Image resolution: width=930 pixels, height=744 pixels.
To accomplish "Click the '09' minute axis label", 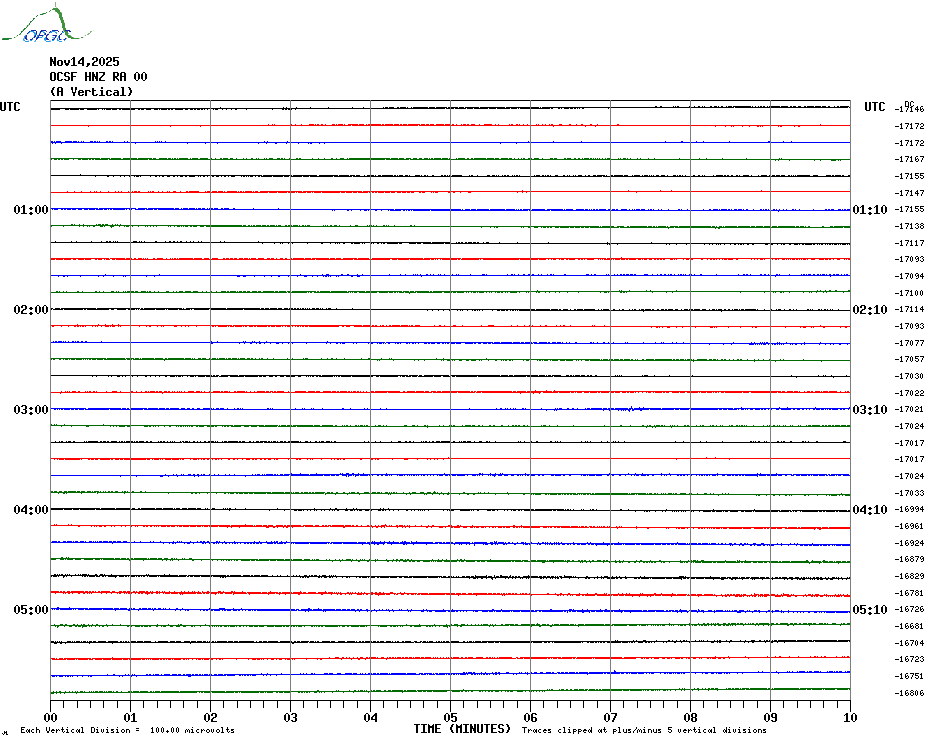I will point(770,717).
